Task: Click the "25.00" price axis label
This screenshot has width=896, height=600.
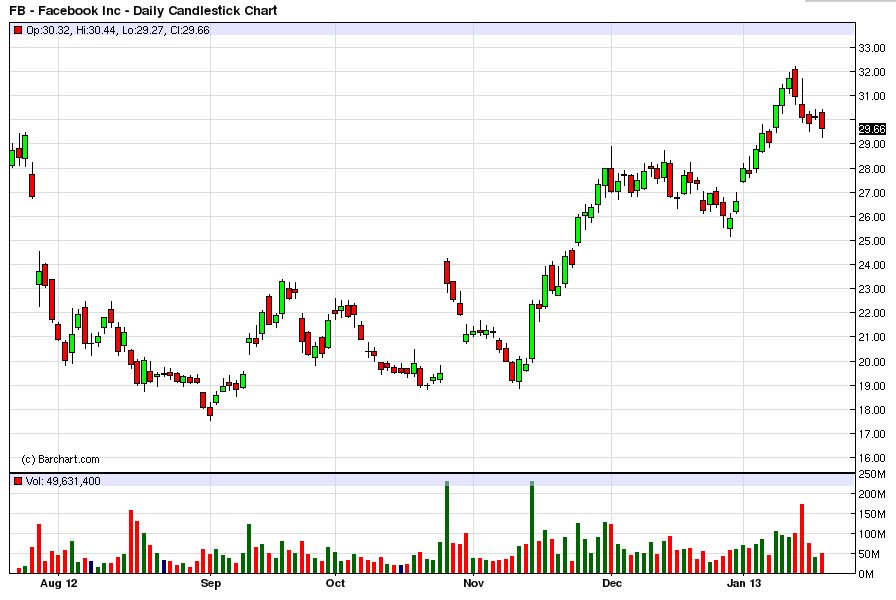Action: pos(872,241)
